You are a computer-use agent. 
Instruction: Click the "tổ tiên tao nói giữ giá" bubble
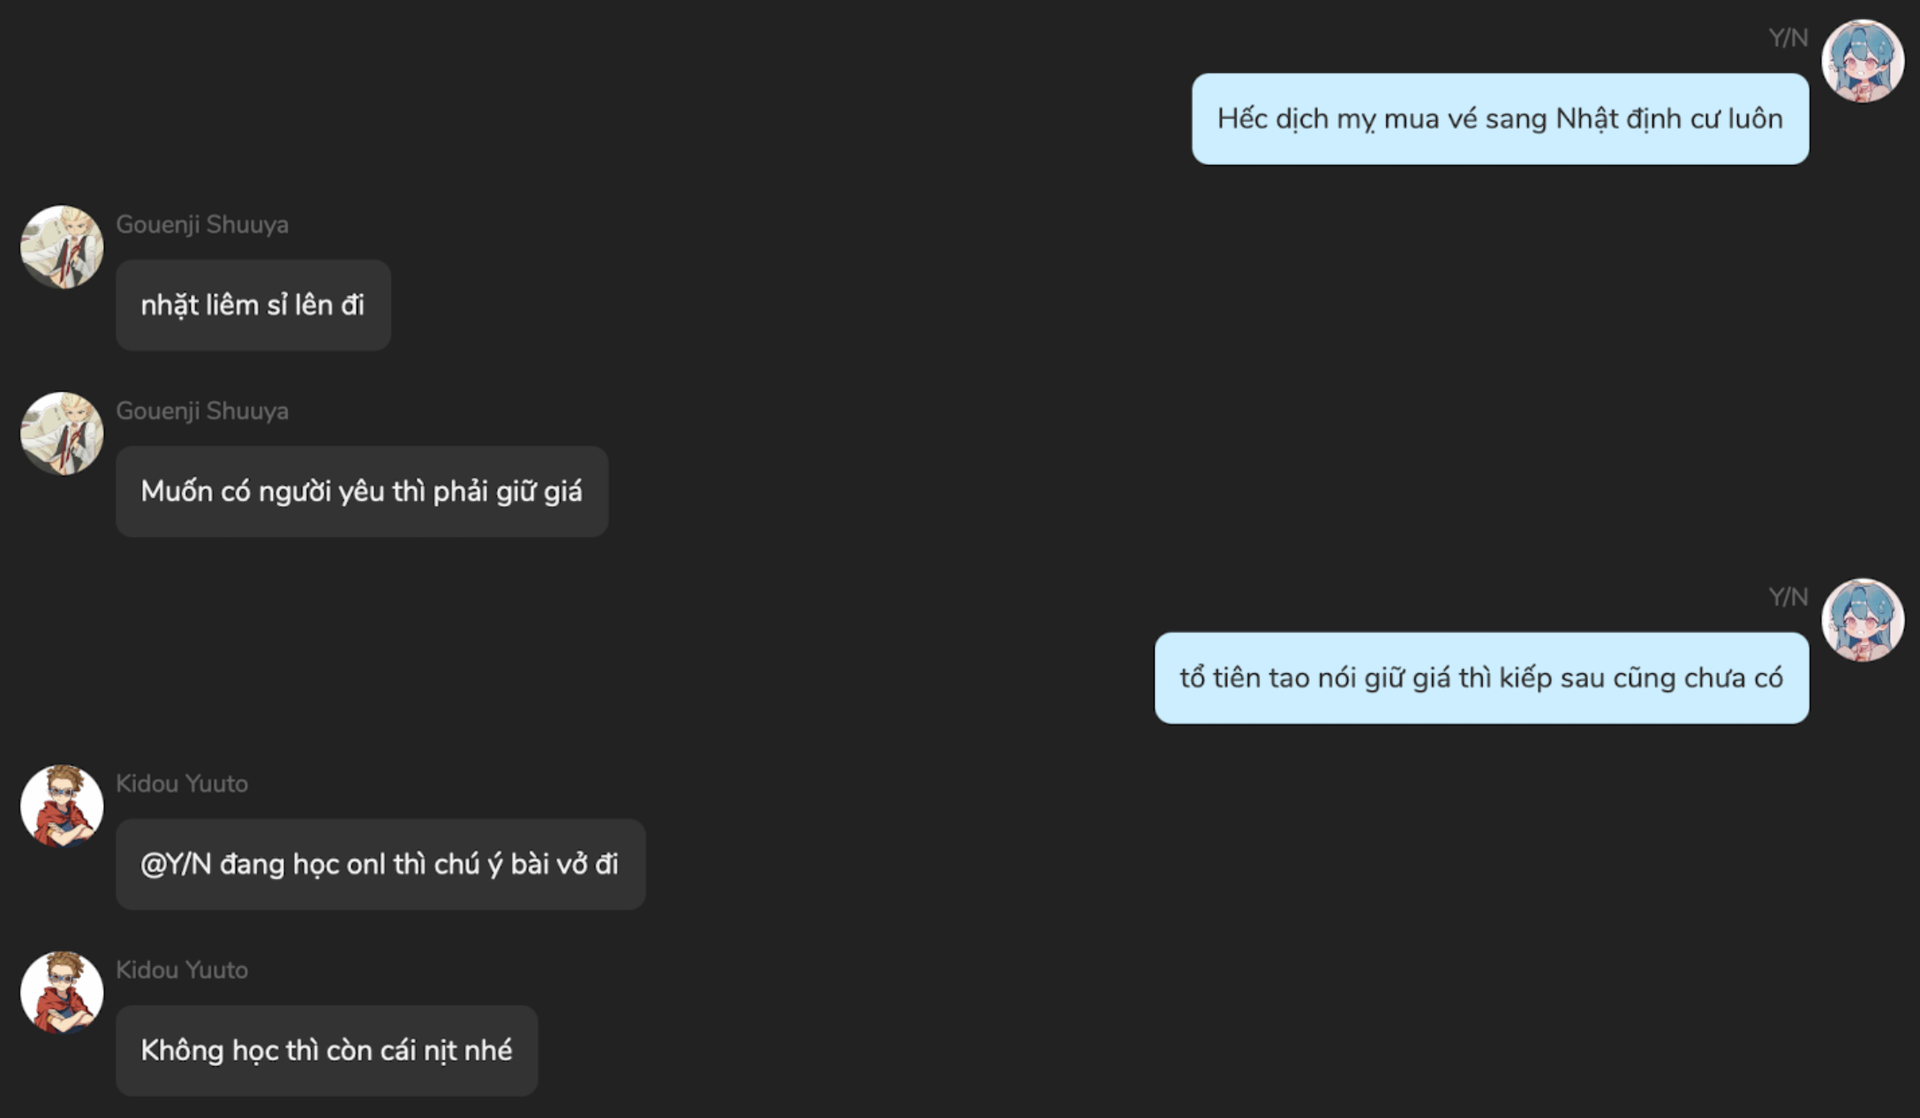(1482, 678)
